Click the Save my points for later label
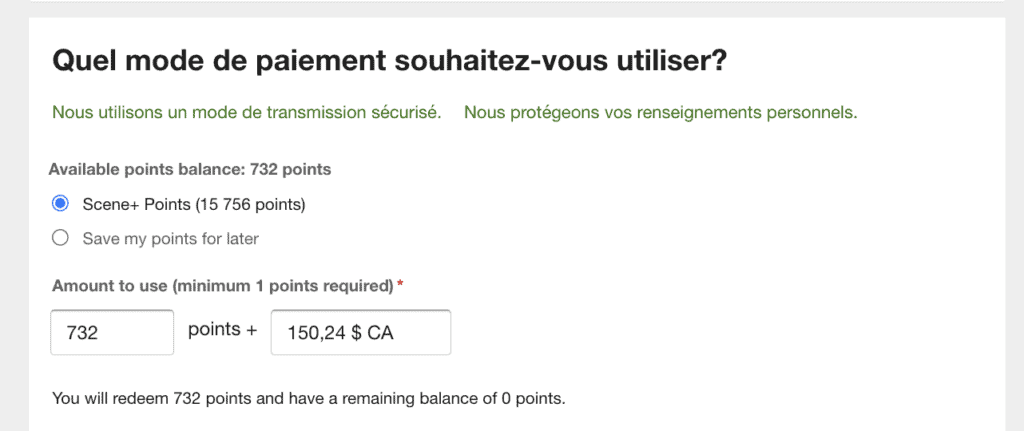The height and width of the screenshot is (431, 1024). tap(170, 238)
